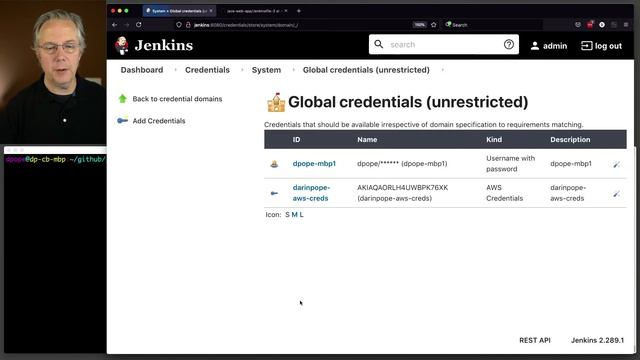Screen dimensions: 640x360
Task: Click the credential type icon in dpope-mbp1 row
Action: point(274,164)
